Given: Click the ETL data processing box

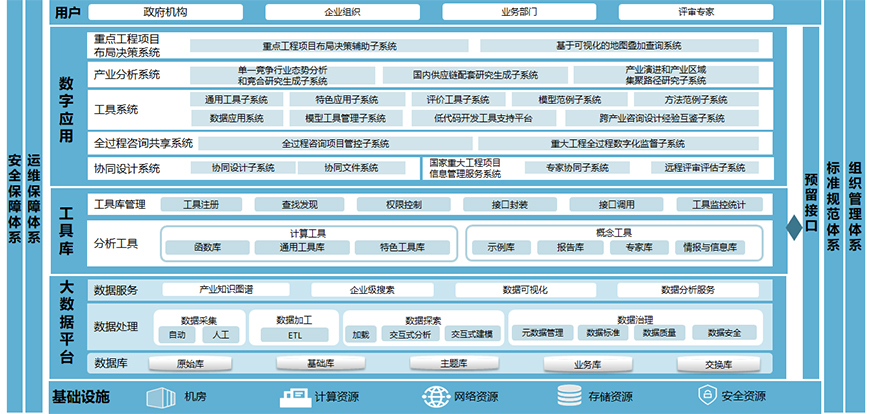Looking at the screenshot, I should pos(295,334).
